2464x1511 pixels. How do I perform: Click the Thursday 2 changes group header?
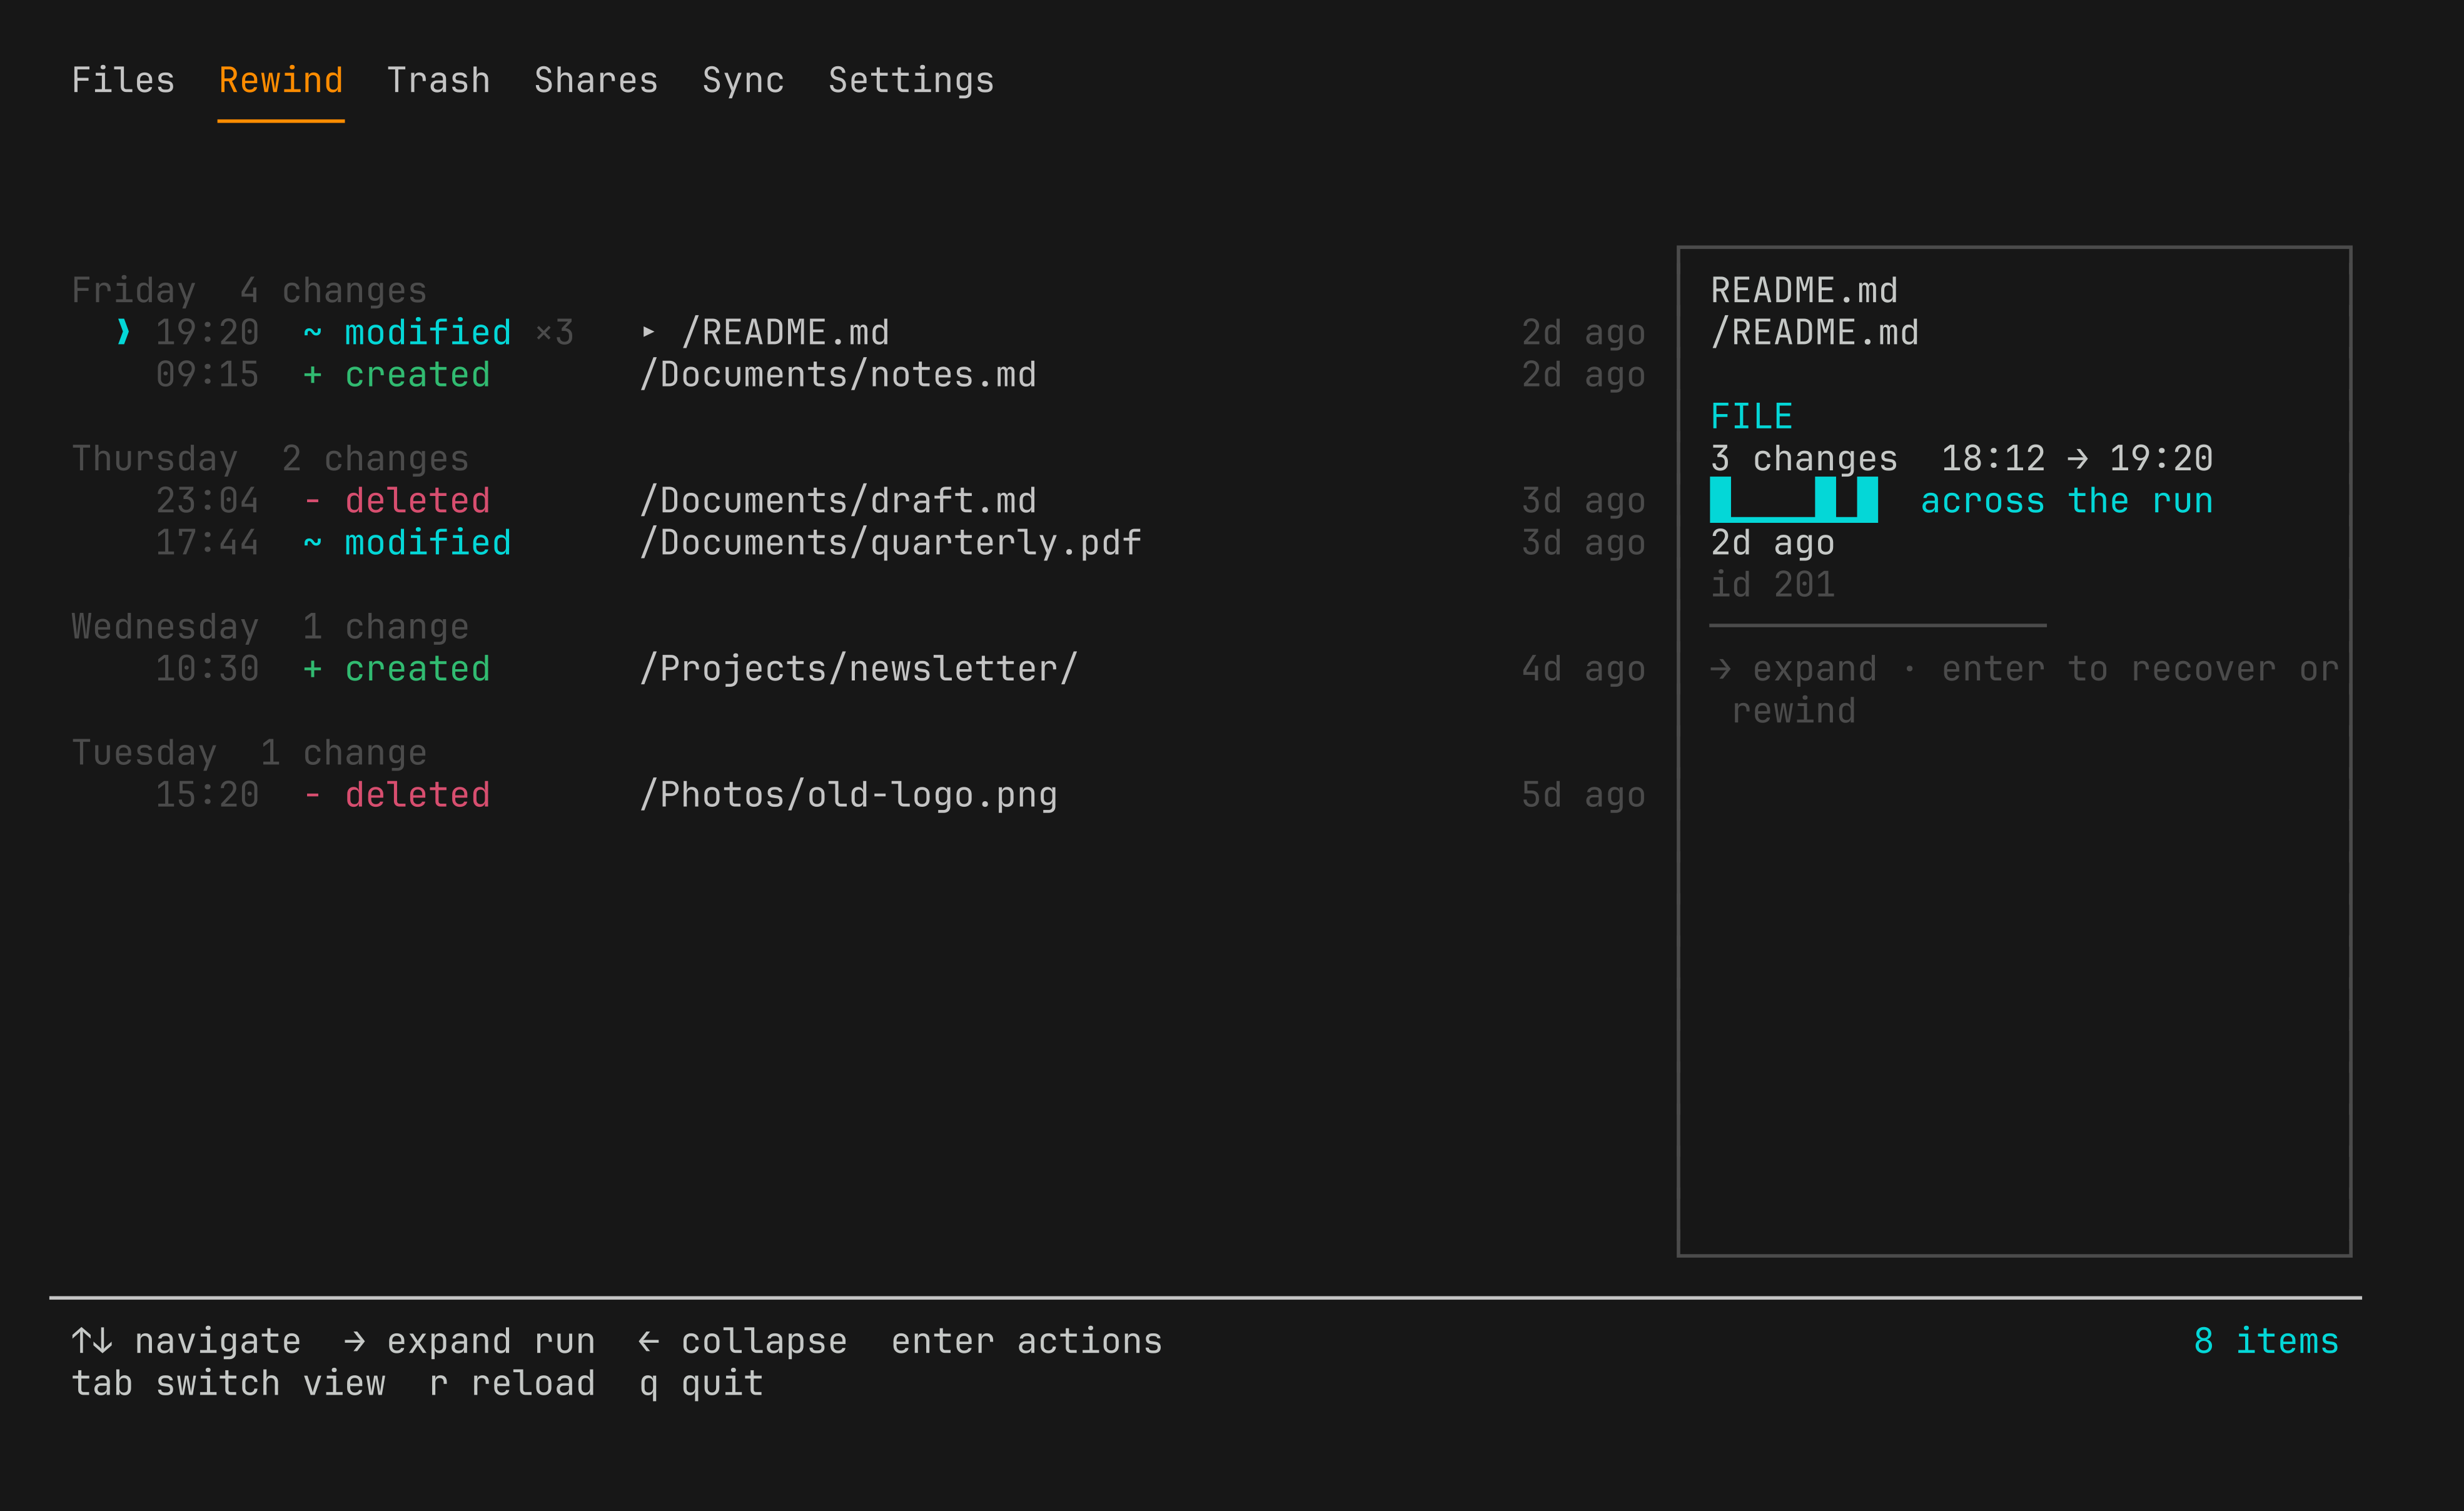(x=270, y=458)
